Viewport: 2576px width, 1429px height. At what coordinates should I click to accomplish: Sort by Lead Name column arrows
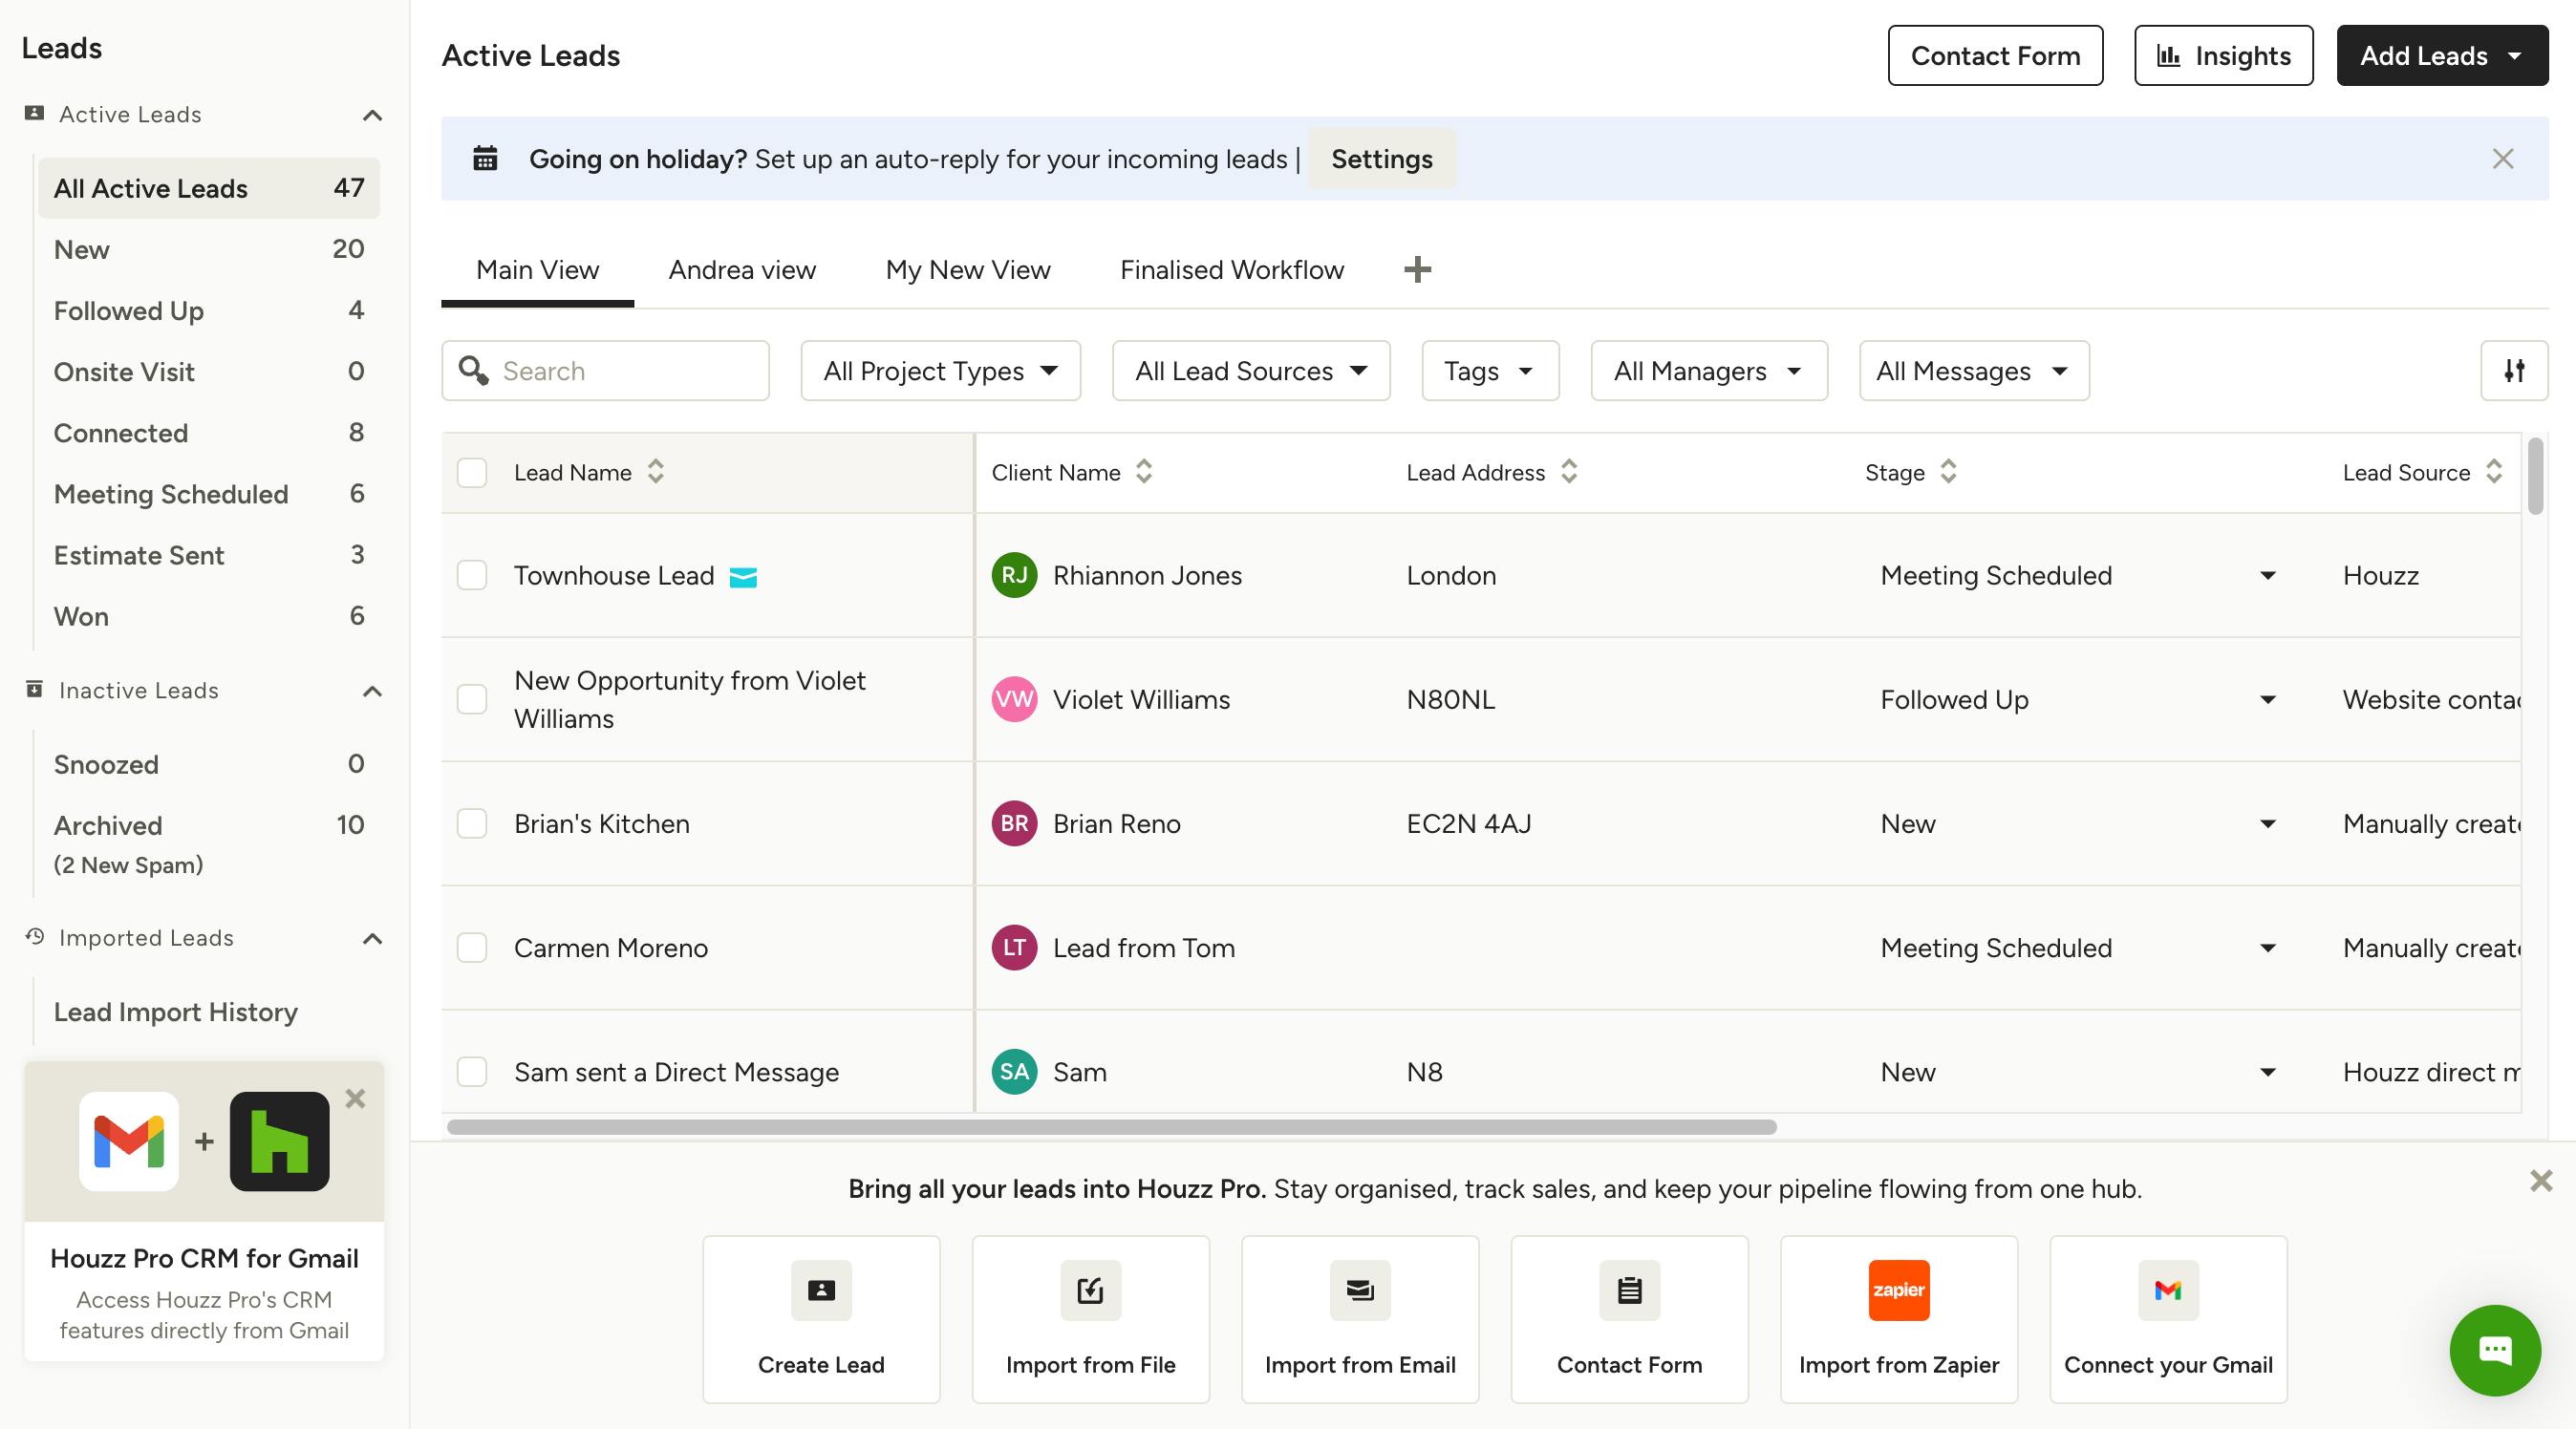pyautogui.click(x=656, y=471)
